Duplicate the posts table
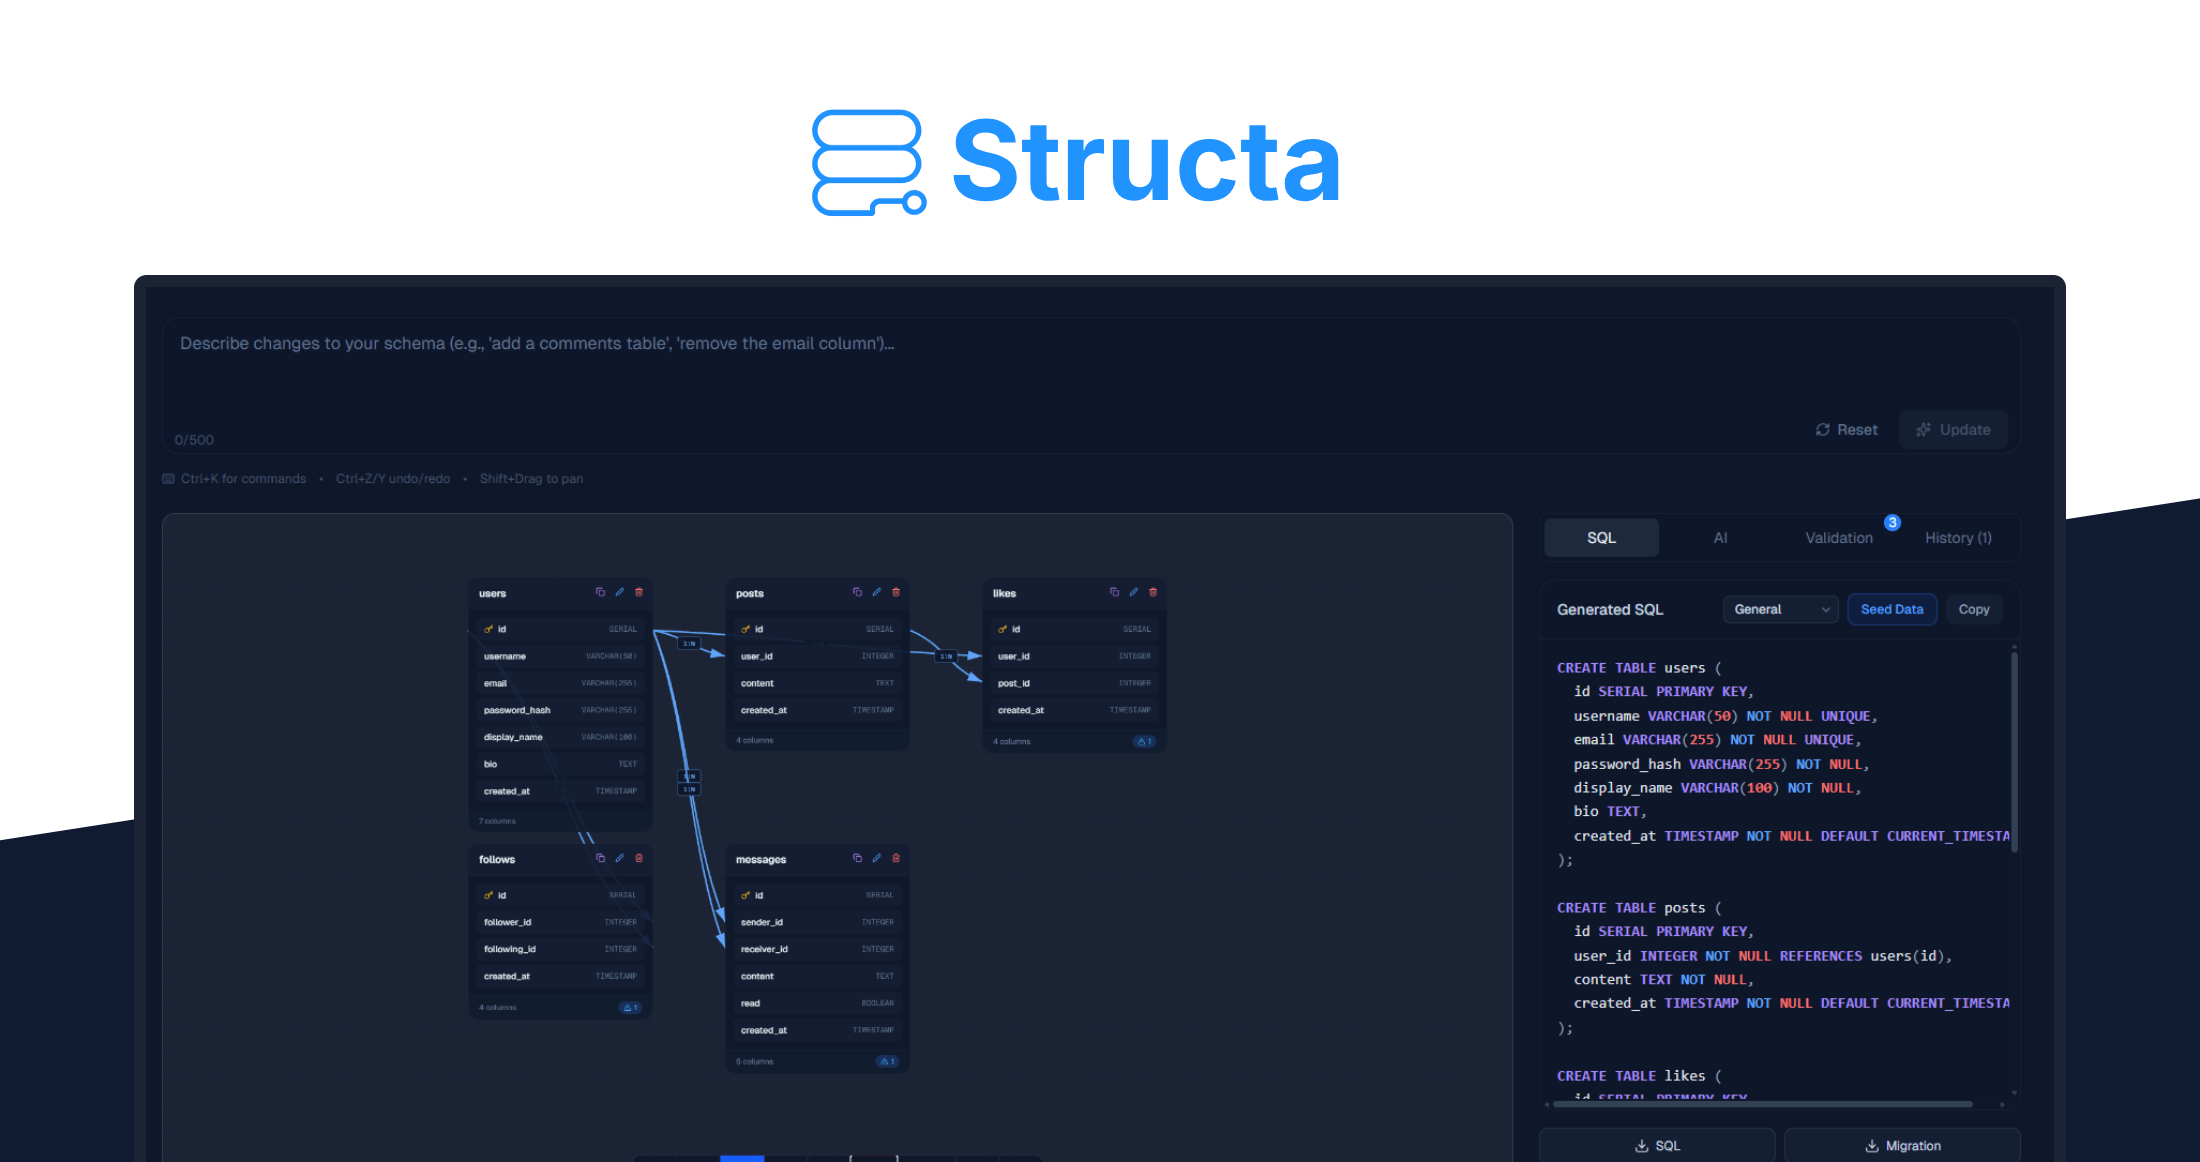Image resolution: width=2200 pixels, height=1162 pixels. (x=857, y=592)
